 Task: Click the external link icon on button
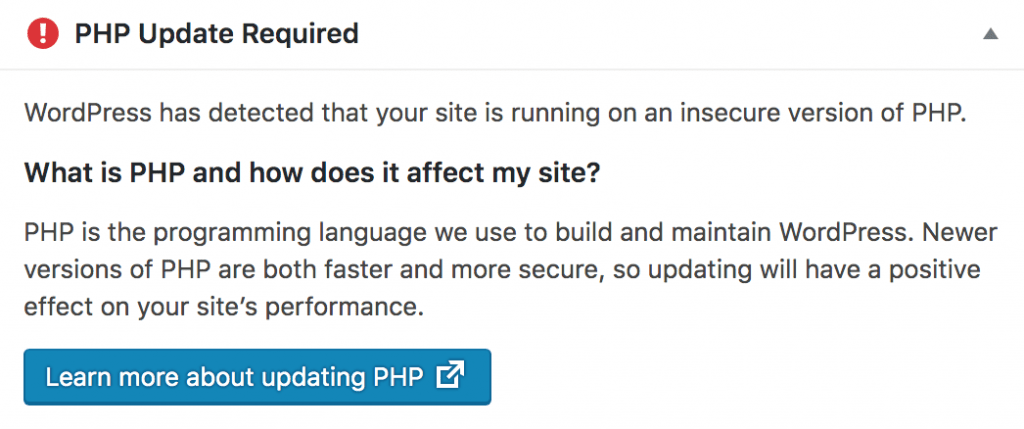point(451,376)
